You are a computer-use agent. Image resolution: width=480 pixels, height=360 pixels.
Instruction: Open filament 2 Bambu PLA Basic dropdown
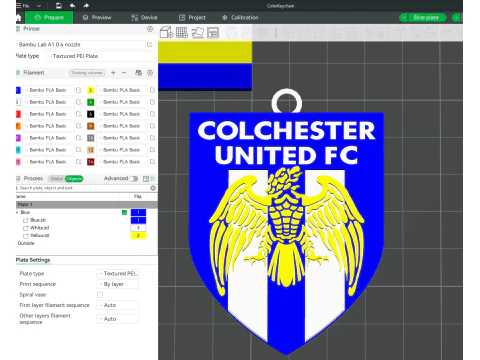[122, 90]
